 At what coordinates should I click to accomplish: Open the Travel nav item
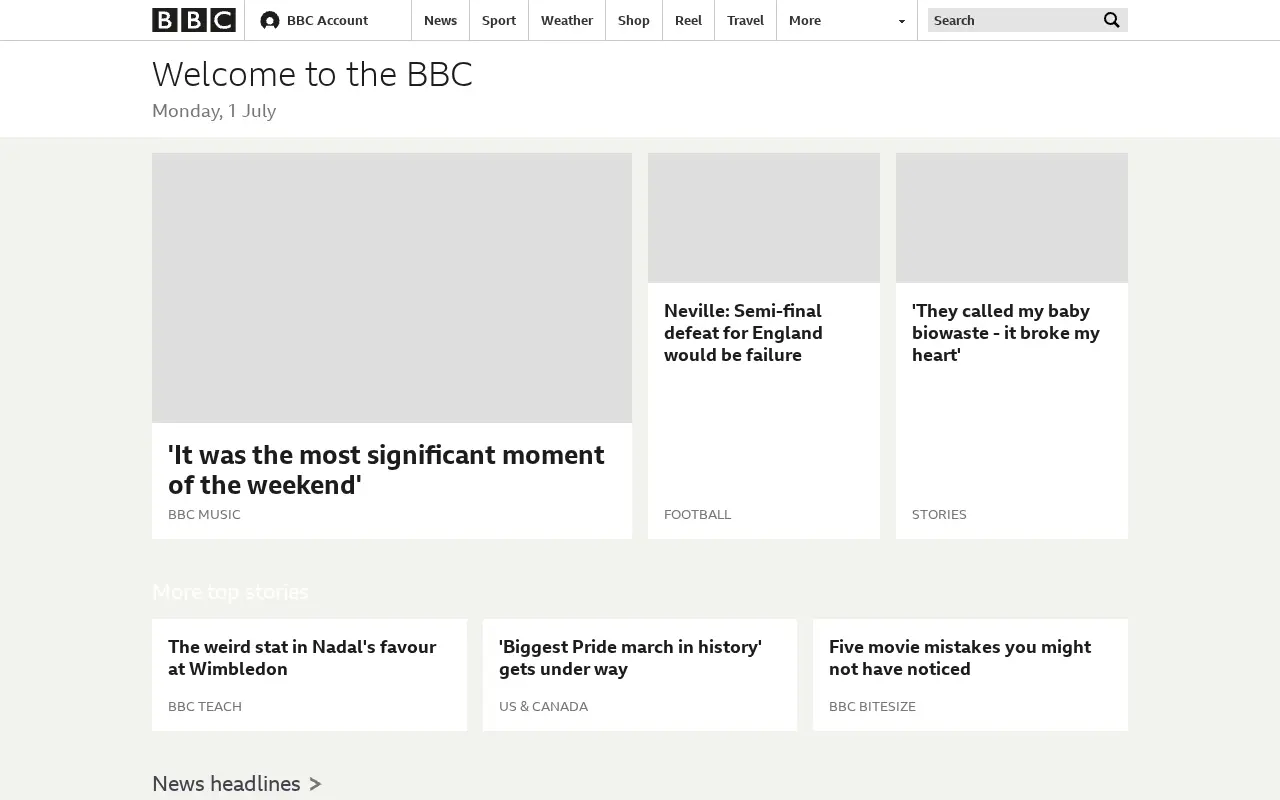coord(746,20)
